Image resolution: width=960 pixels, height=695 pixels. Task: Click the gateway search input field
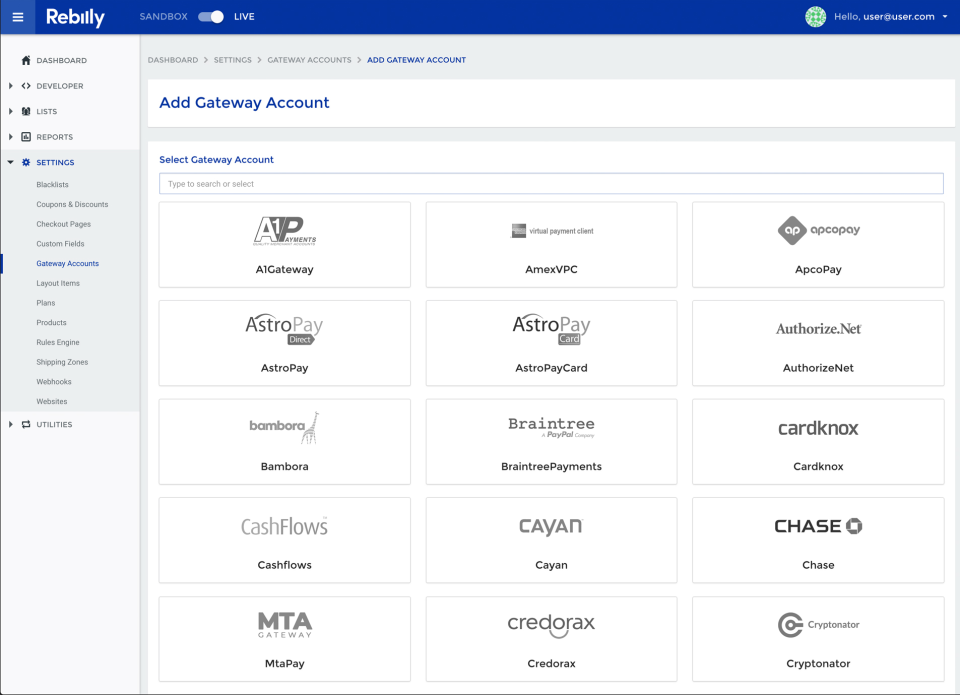coord(551,184)
